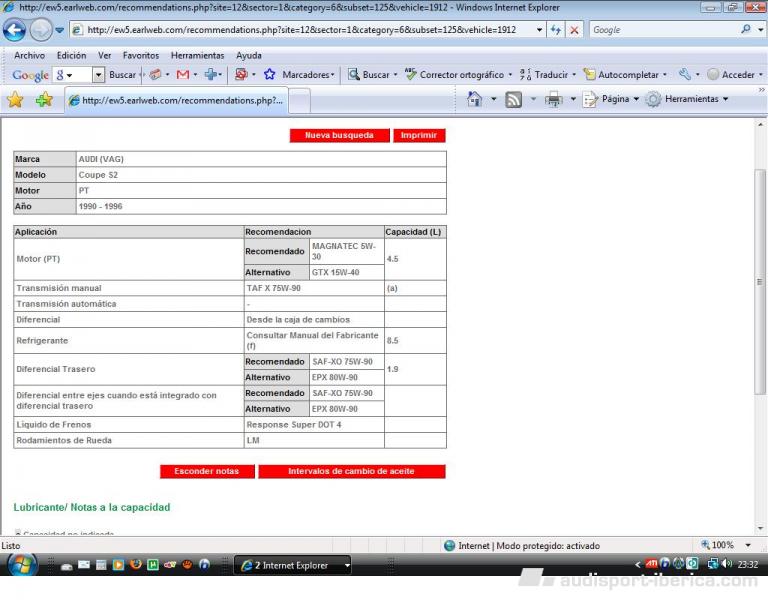Expand the zoom level dropdown arrow
This screenshot has width=768, height=600.
(x=748, y=545)
